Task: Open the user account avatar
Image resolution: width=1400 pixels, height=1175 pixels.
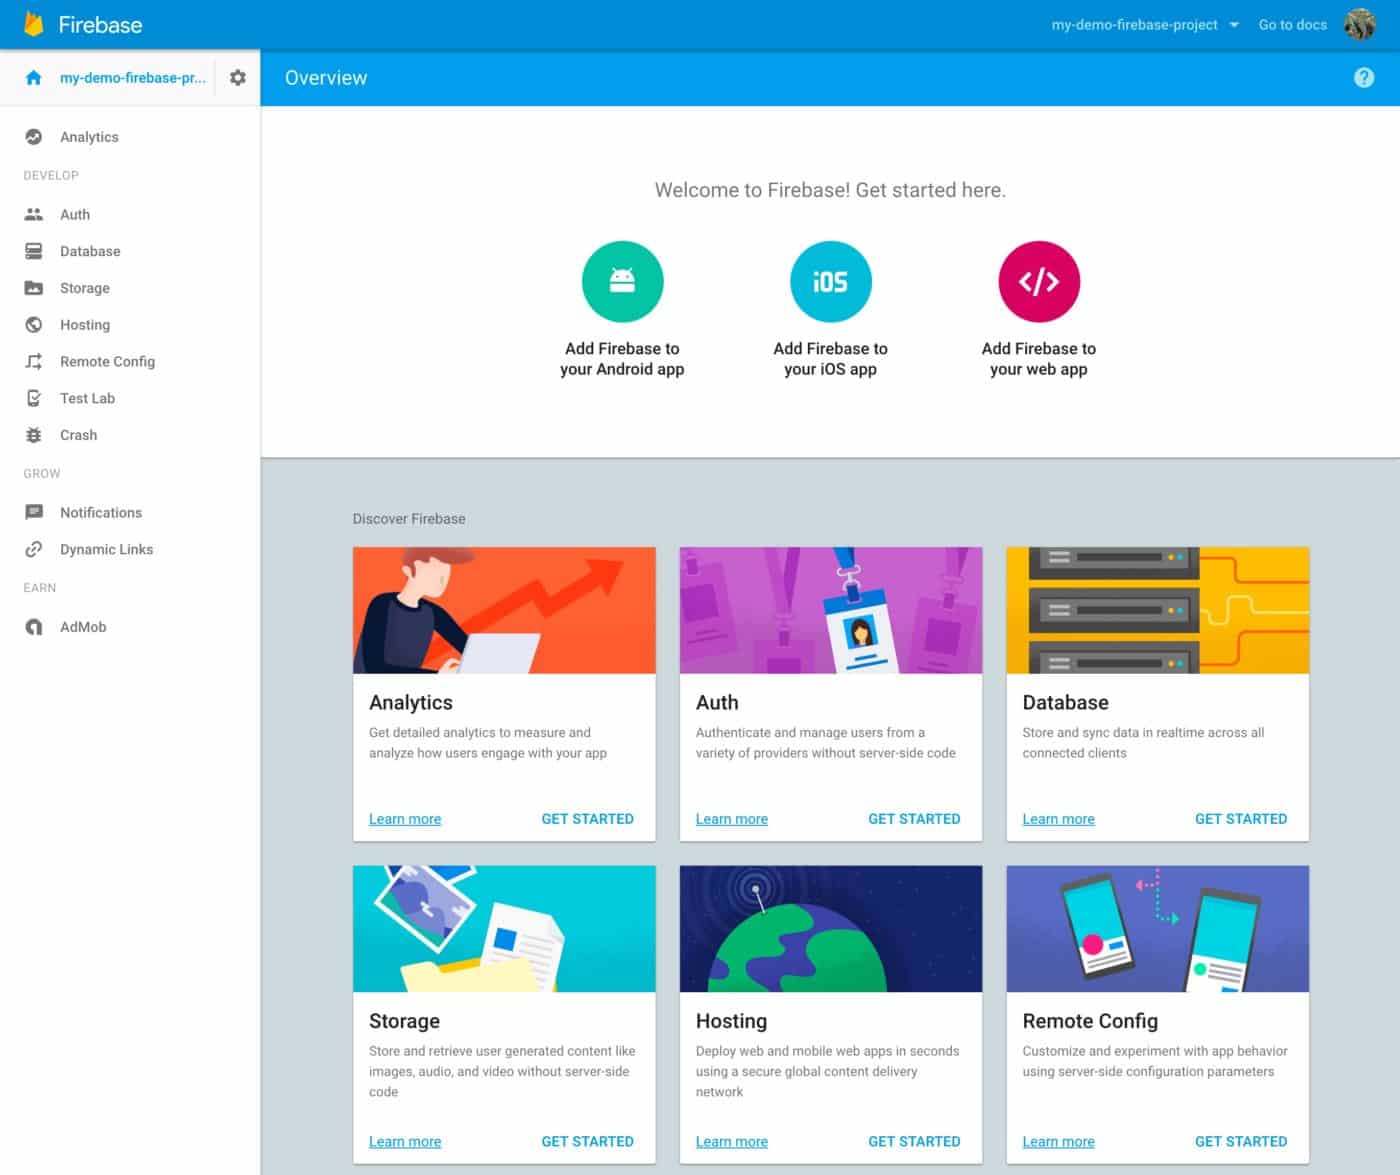Action: point(1360,24)
